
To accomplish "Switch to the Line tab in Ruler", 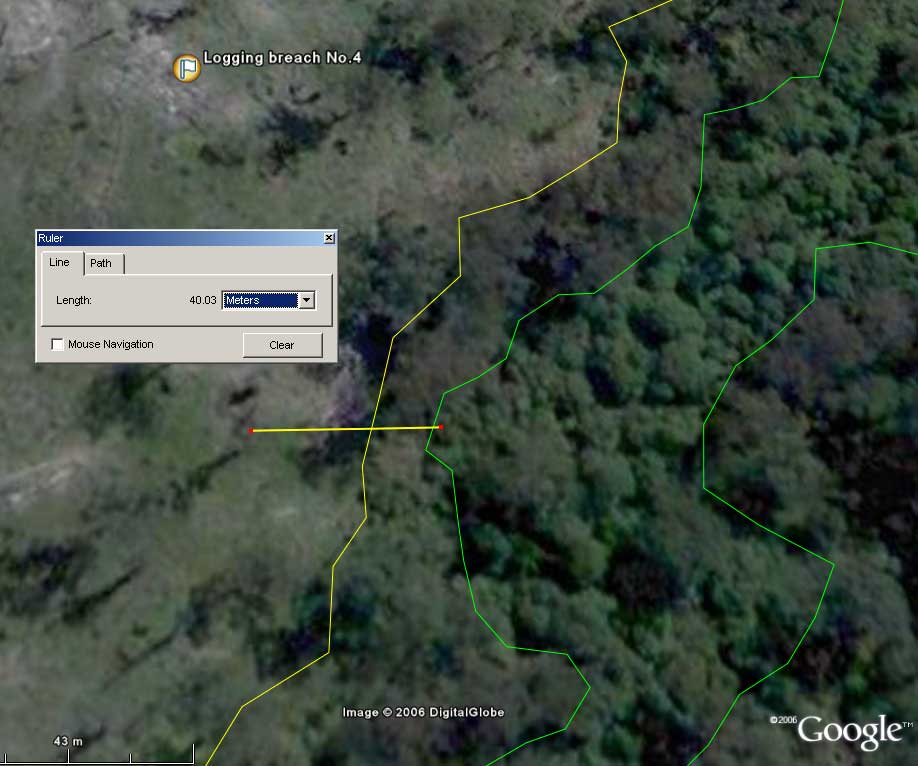I will pos(60,262).
